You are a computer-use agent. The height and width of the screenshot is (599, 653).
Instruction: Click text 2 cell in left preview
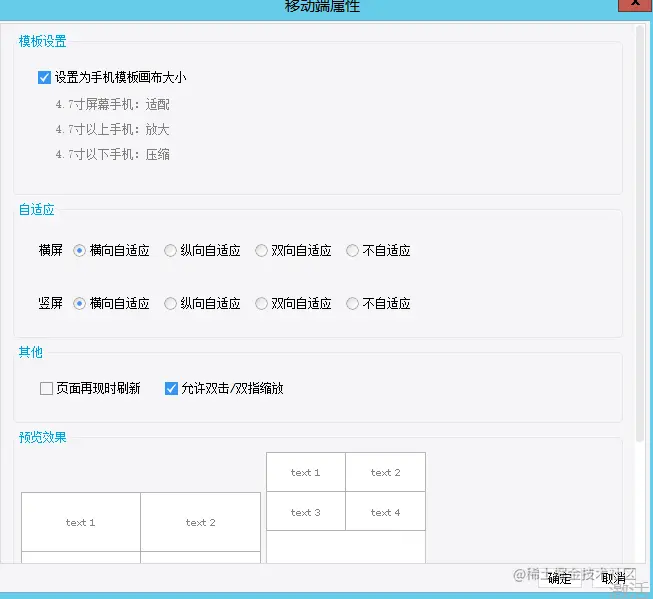201,522
